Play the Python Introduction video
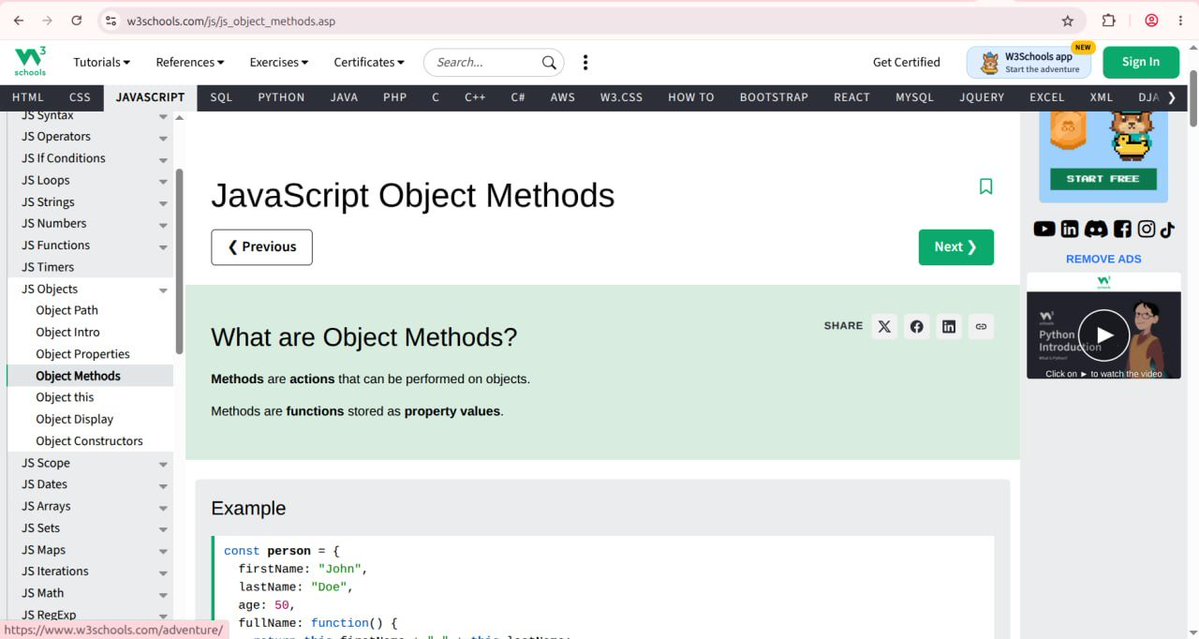The height and width of the screenshot is (639, 1199). (1103, 335)
